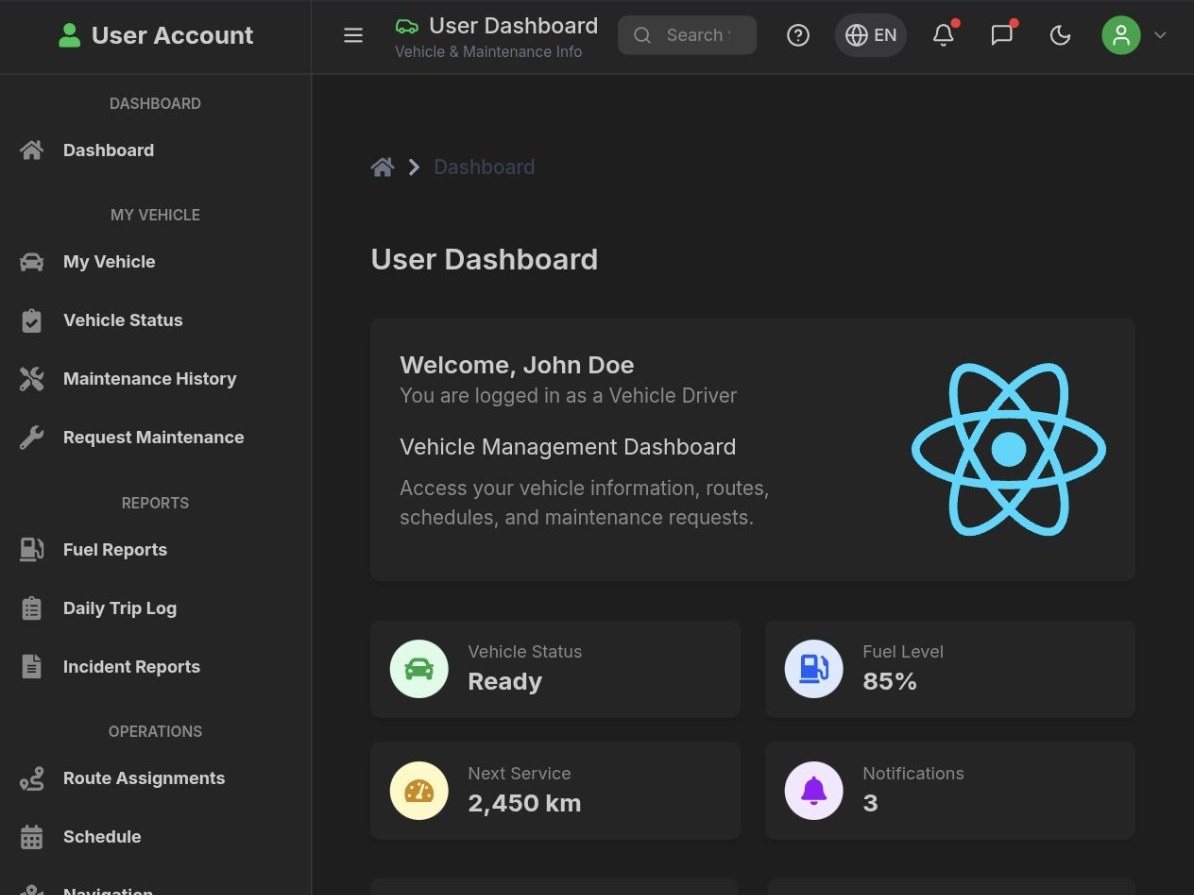
Task: Open the Vehicle Status Ready card
Action: click(x=555, y=669)
